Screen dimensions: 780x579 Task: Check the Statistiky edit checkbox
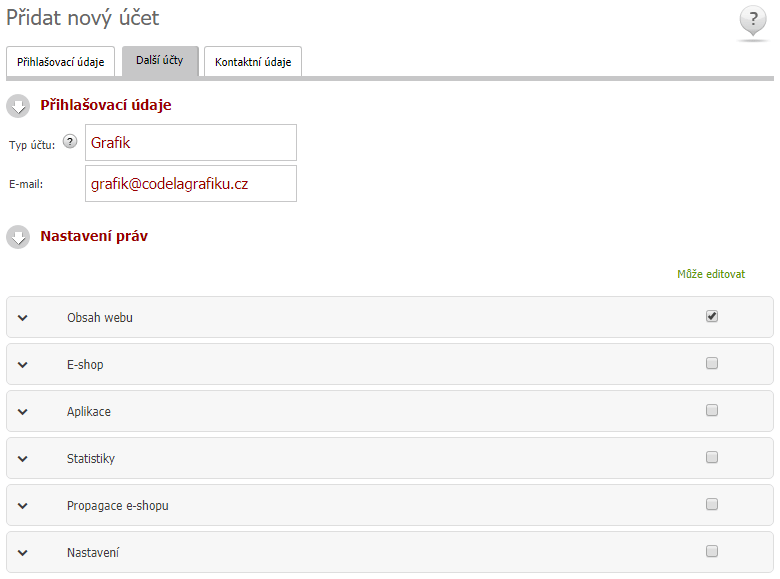pyautogui.click(x=712, y=457)
